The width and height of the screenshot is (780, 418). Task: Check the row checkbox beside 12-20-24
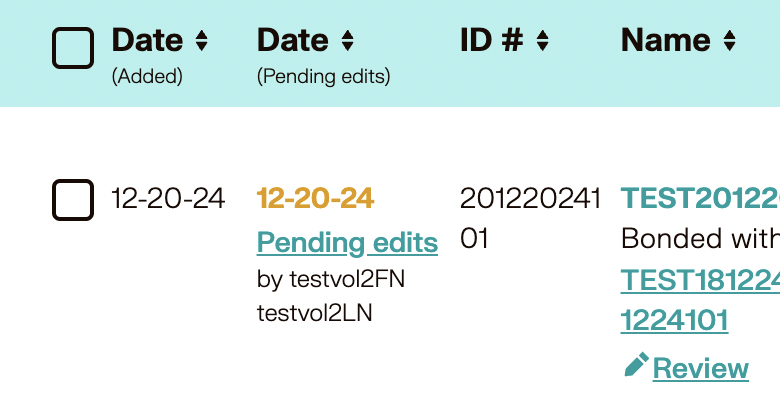click(73, 200)
